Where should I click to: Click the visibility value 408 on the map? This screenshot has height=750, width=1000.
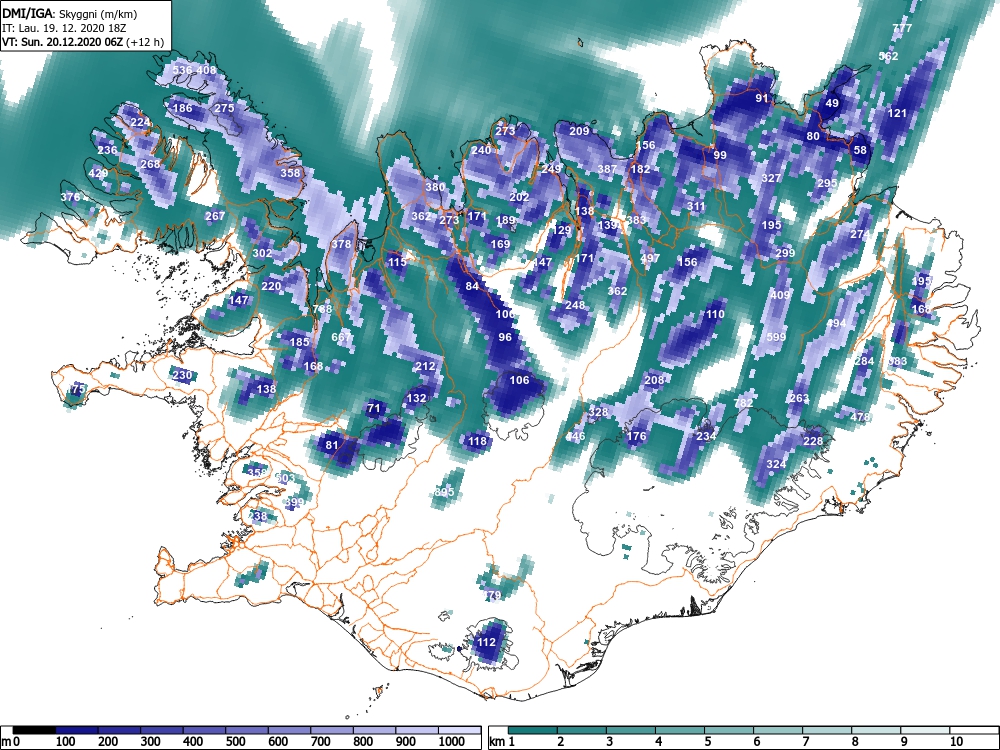(207, 70)
